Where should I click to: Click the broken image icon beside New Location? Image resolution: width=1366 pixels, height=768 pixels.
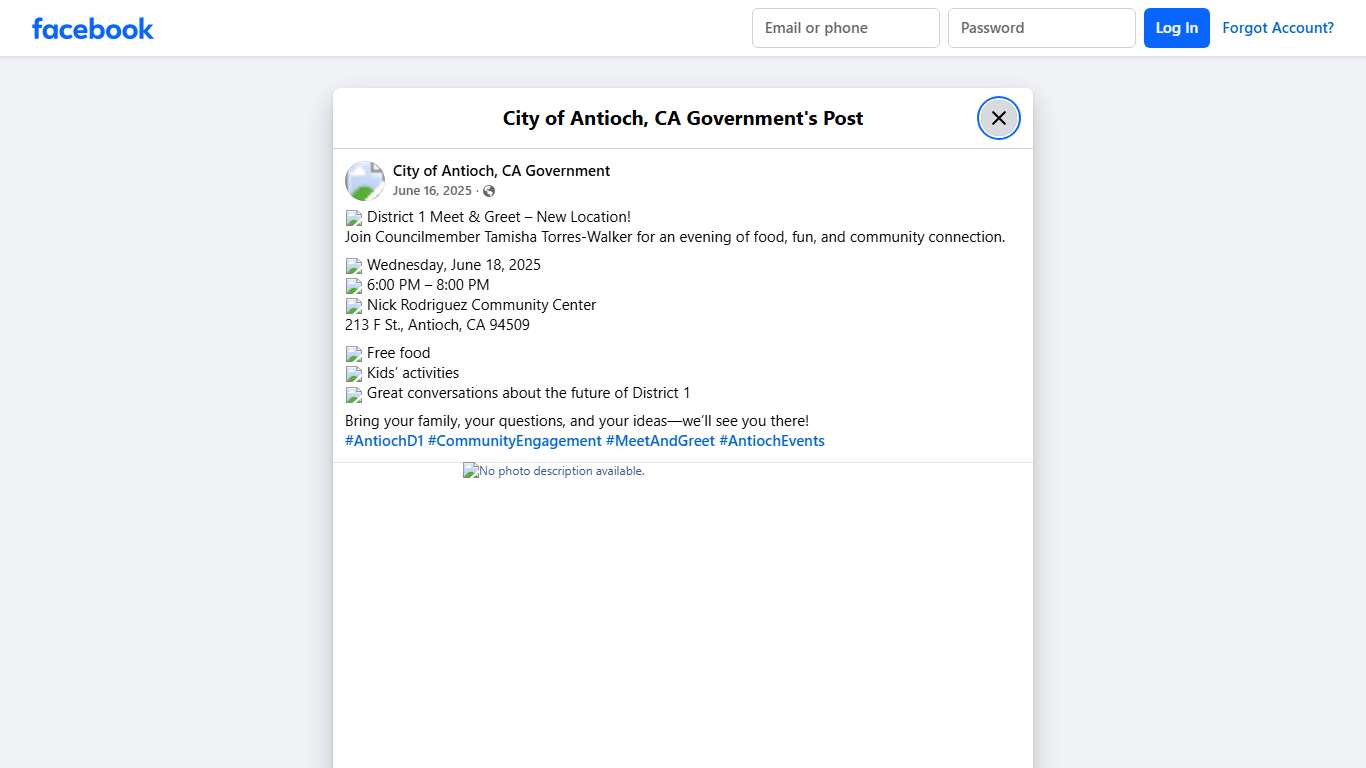[x=353, y=217]
